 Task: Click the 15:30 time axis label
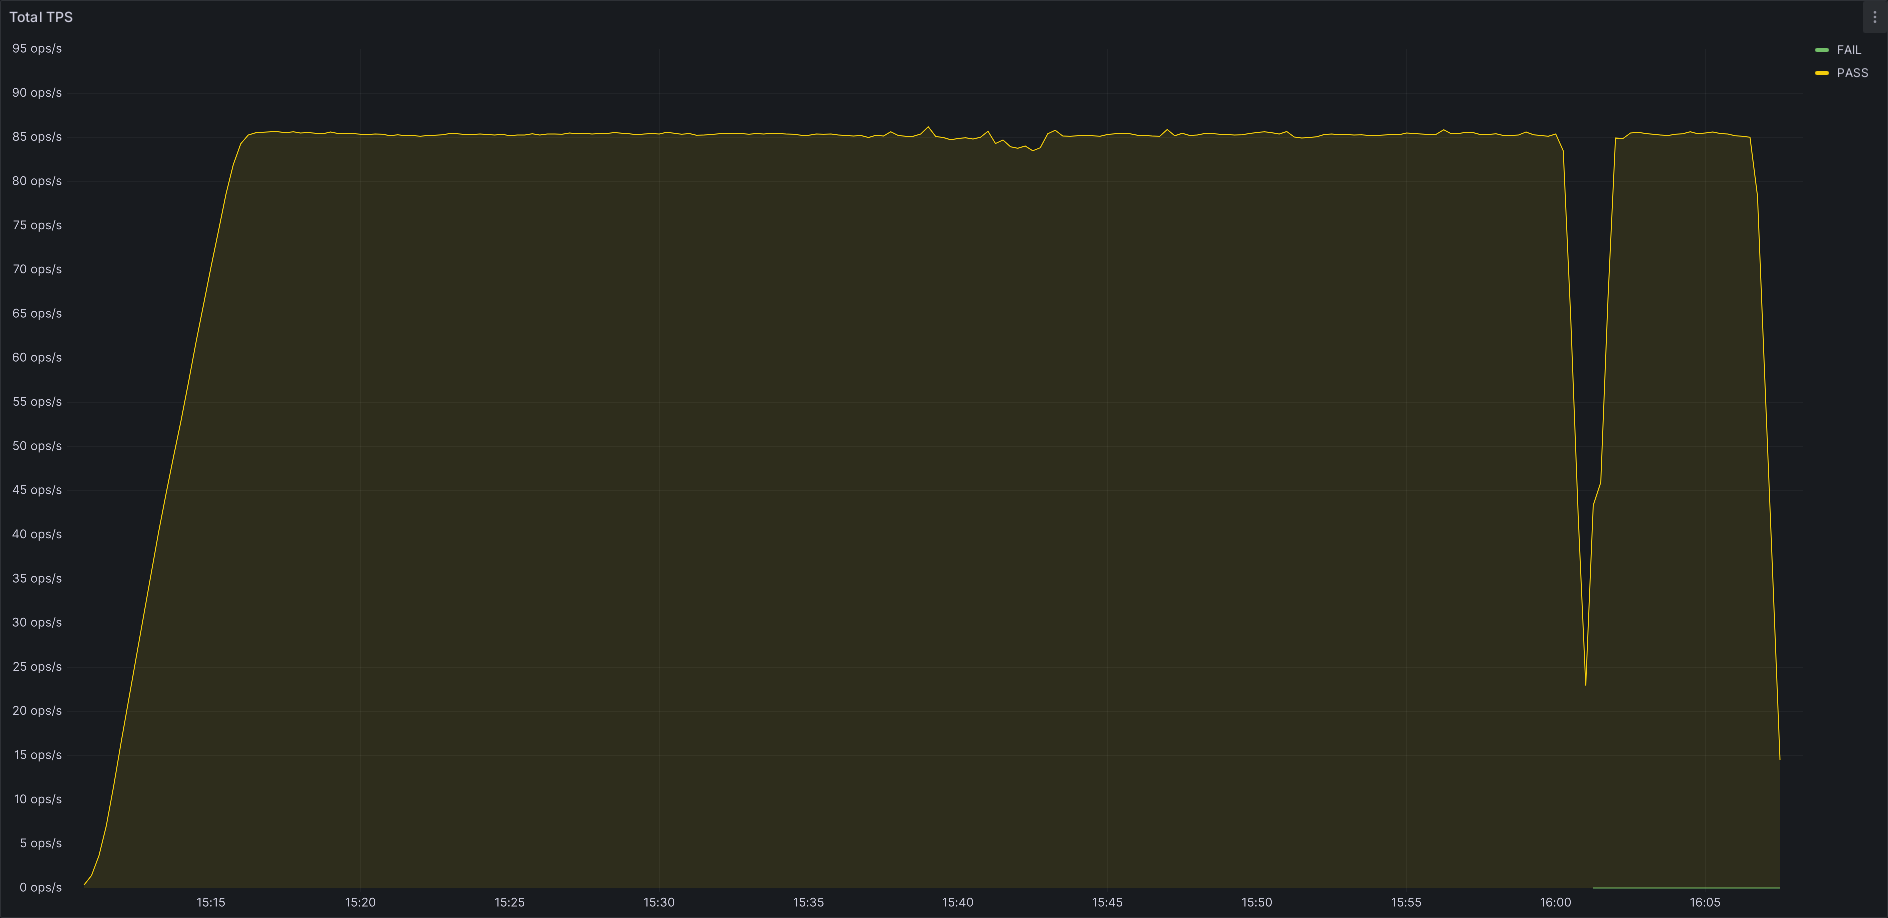659,902
